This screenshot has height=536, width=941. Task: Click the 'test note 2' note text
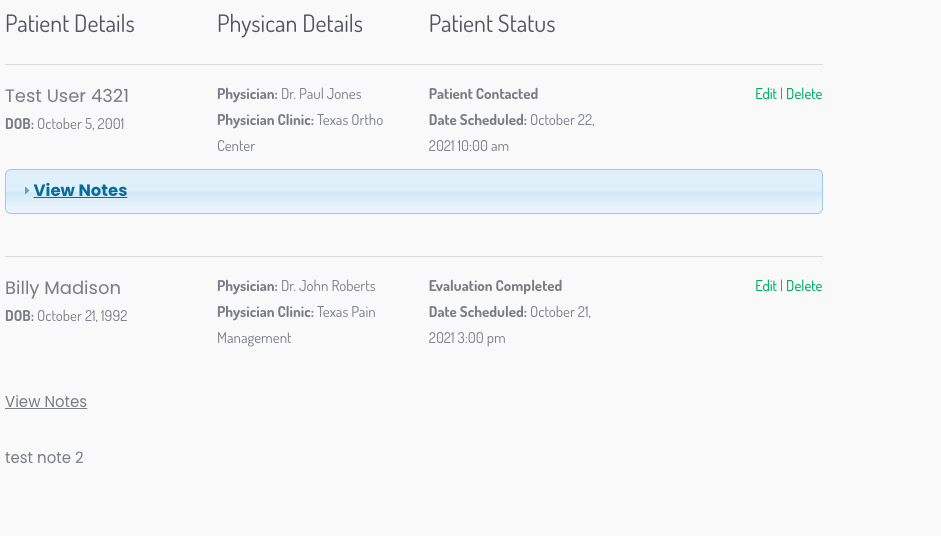tap(44, 457)
